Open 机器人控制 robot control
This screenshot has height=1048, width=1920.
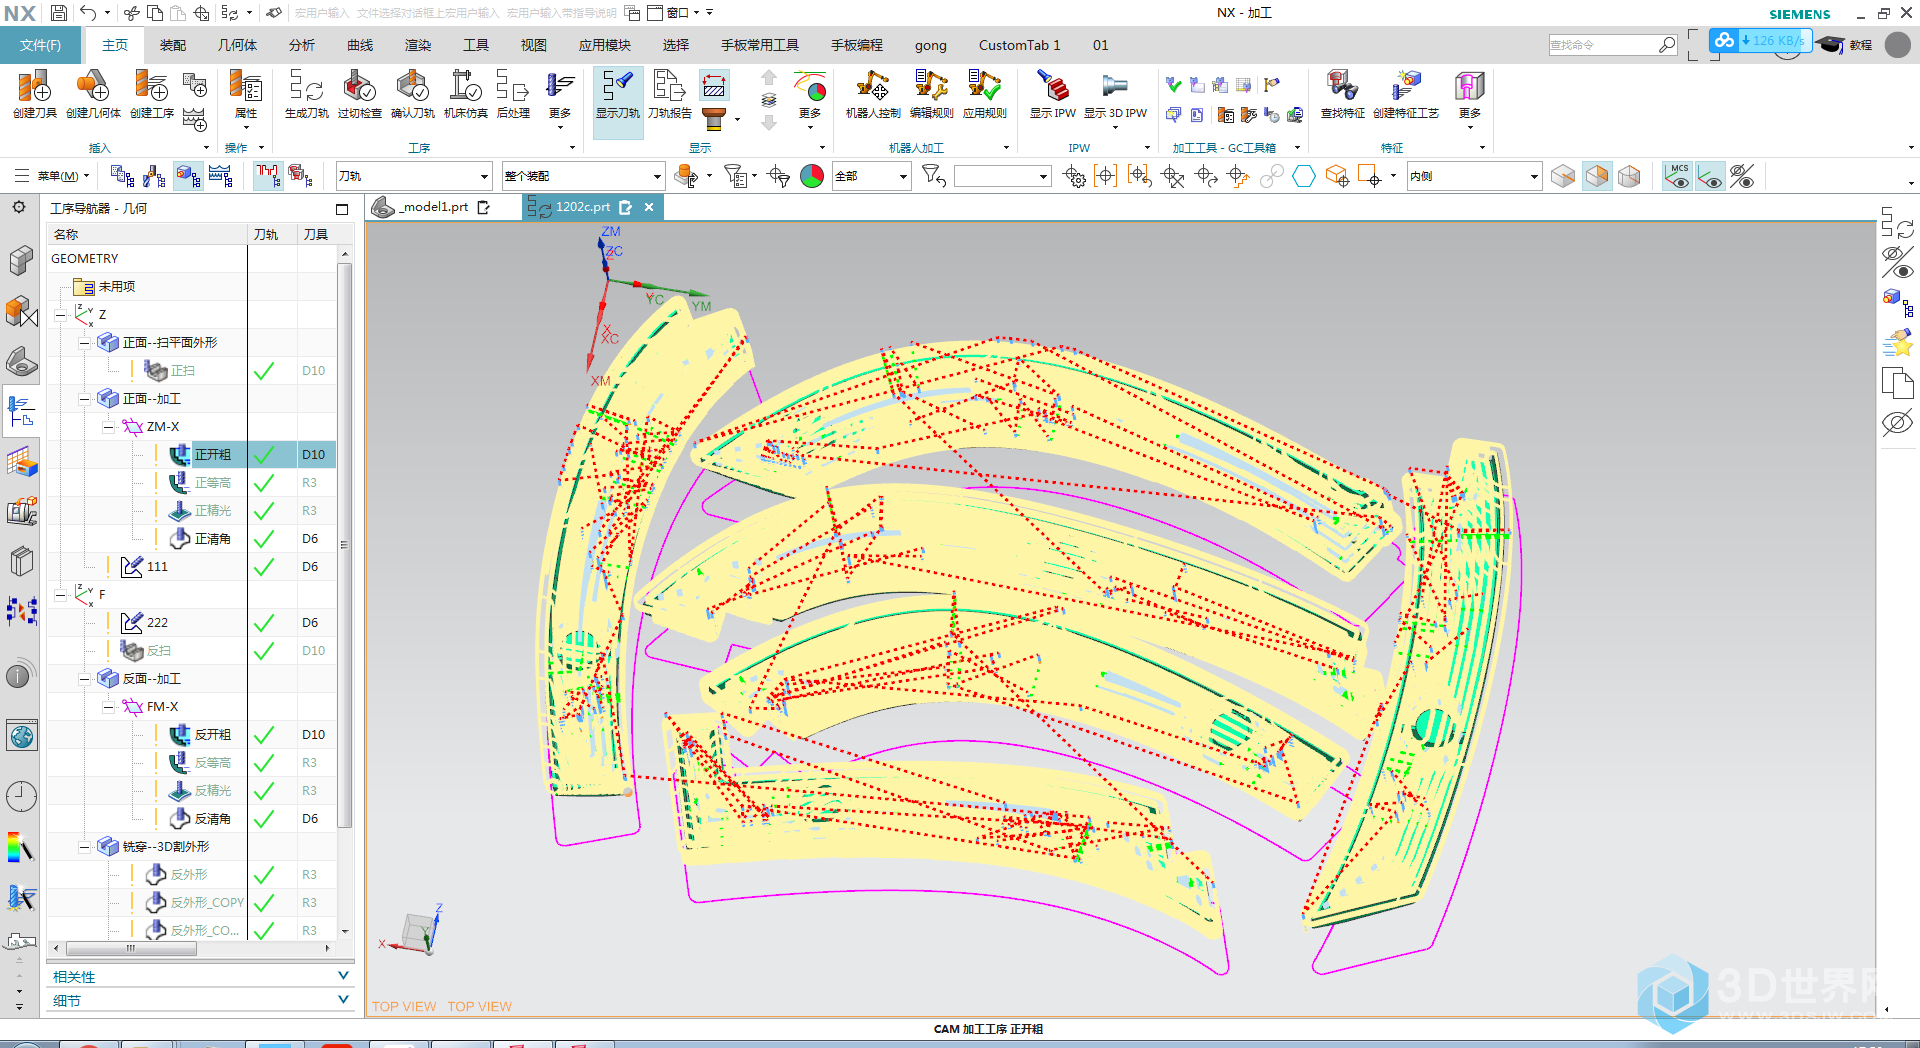click(x=873, y=95)
